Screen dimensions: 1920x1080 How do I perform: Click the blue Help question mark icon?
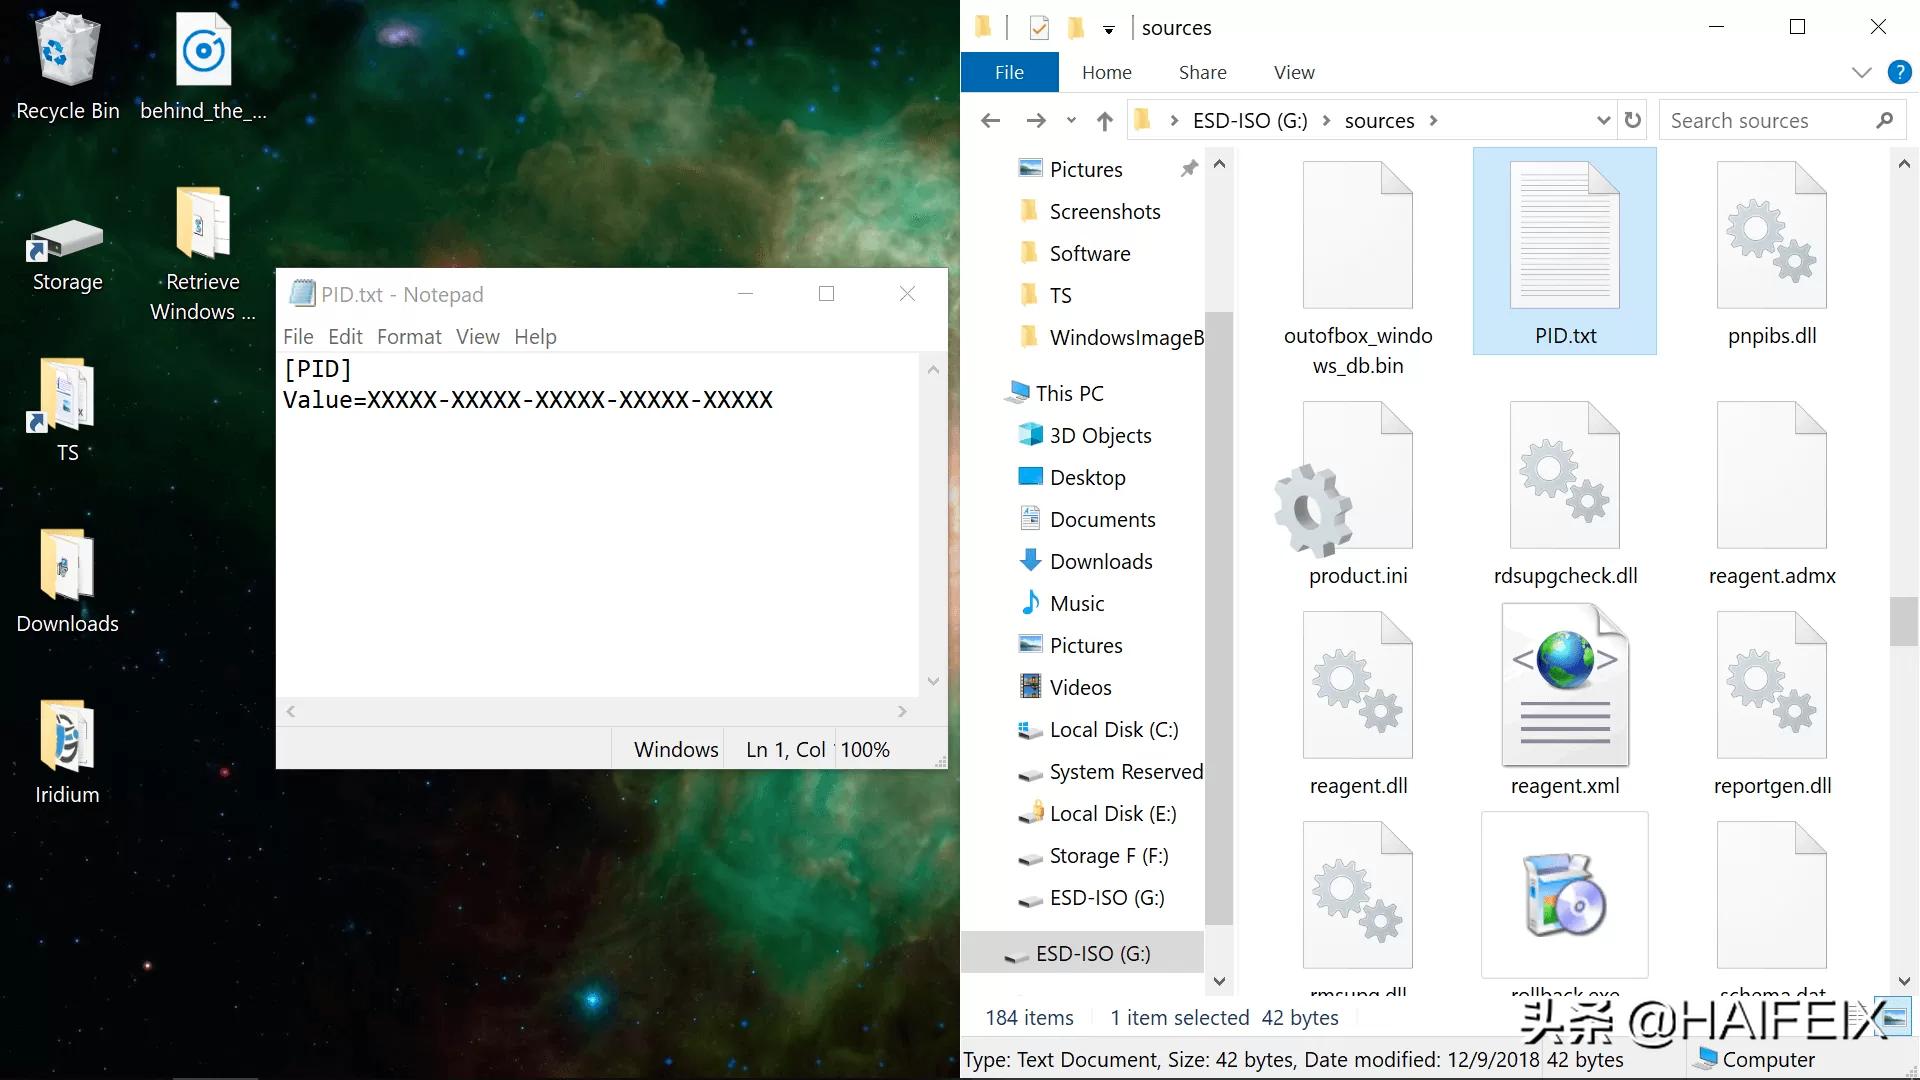(1899, 72)
